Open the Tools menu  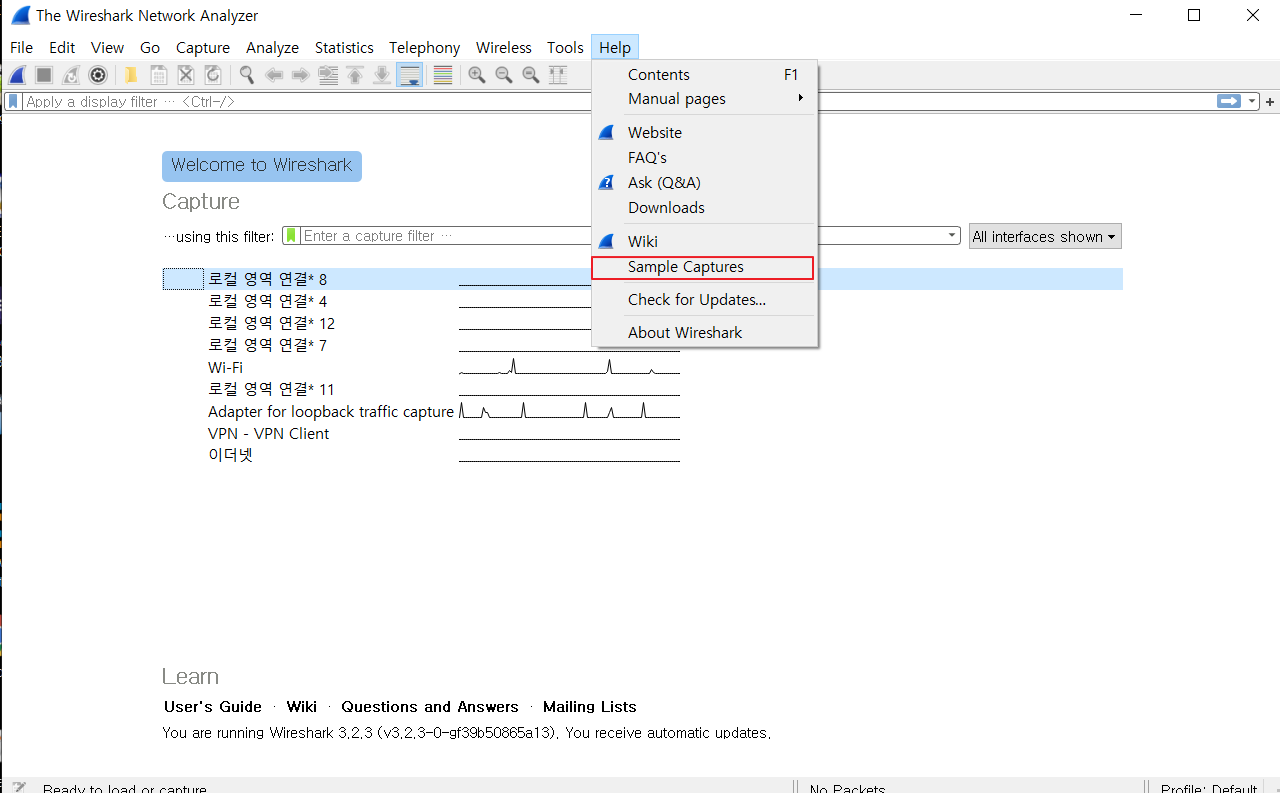coord(565,47)
